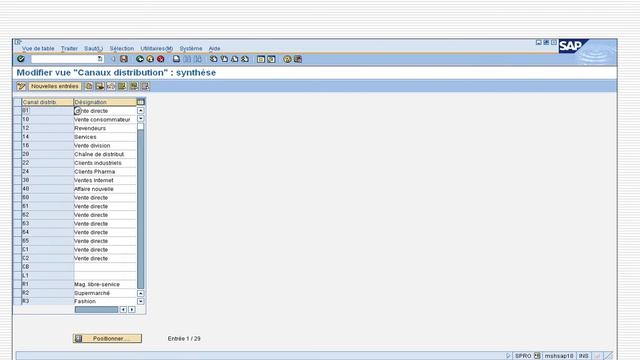
Task: Click the Save disk icon
Action: [124, 59]
